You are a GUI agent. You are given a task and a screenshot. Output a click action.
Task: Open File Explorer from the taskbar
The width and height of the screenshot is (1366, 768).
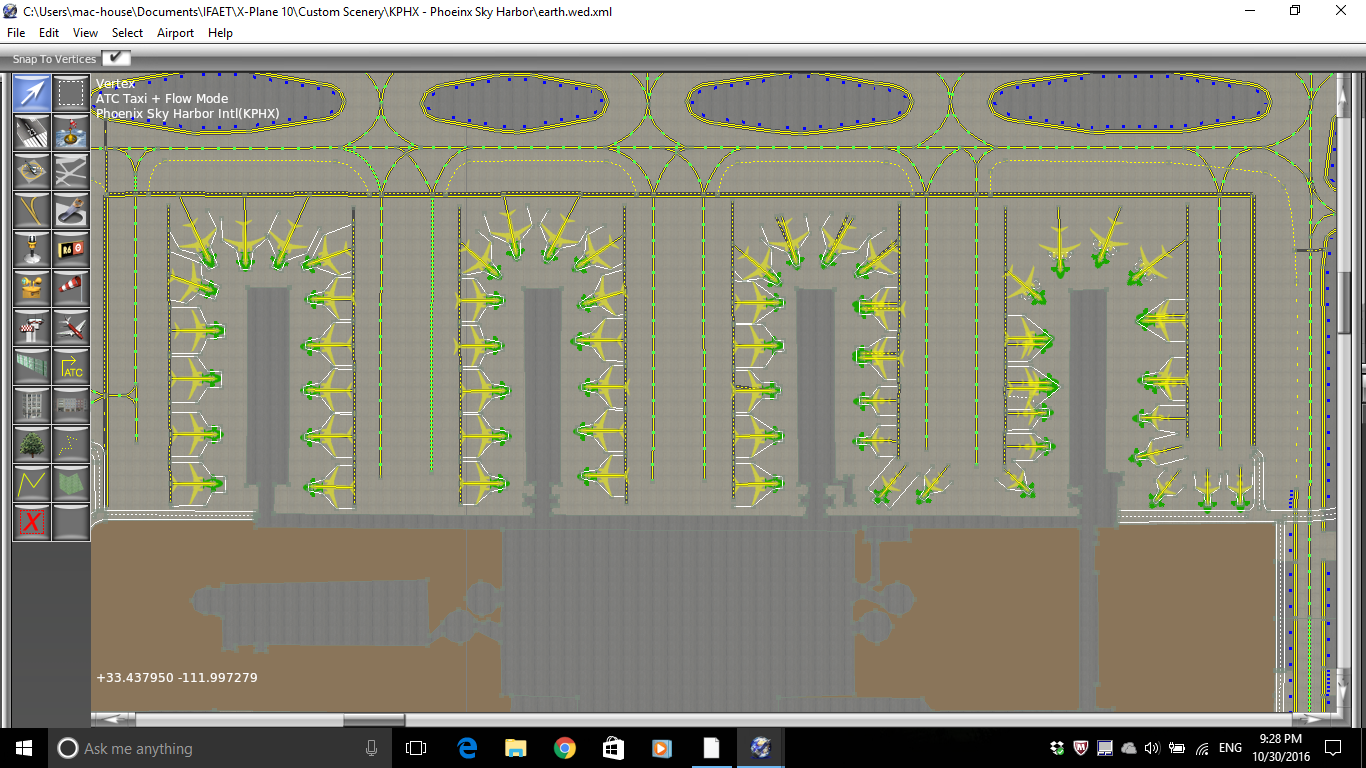tap(516, 748)
